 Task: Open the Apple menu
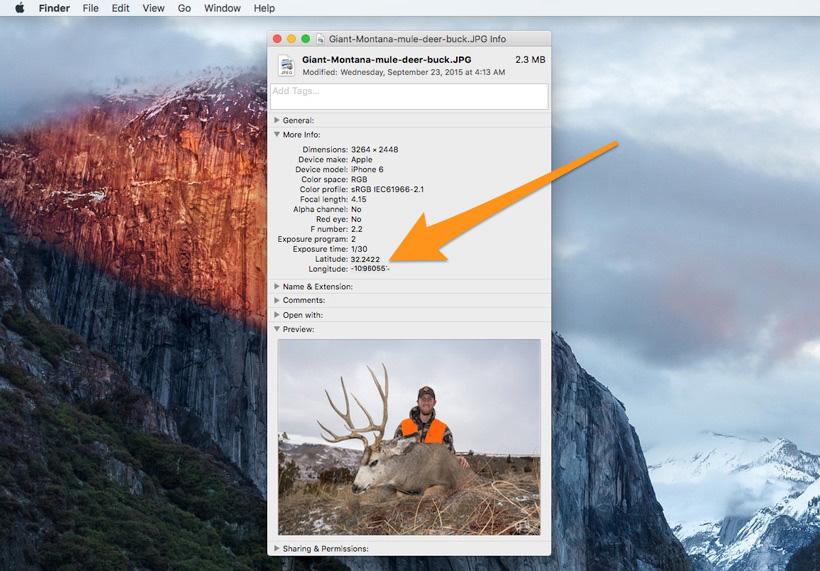[19, 8]
